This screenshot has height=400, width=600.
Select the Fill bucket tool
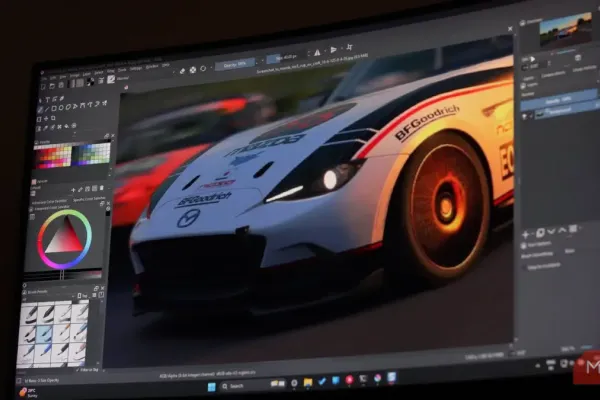coord(67,126)
